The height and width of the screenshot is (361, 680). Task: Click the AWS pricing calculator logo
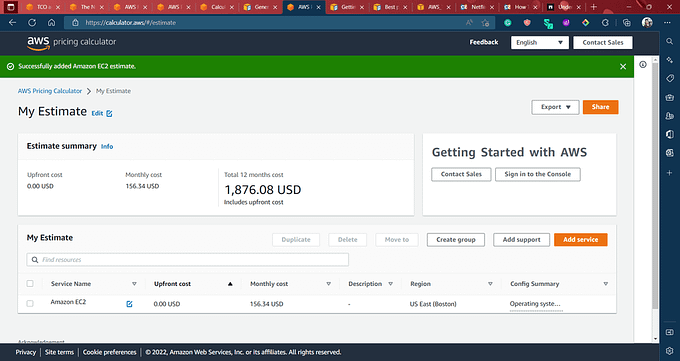coord(72,42)
